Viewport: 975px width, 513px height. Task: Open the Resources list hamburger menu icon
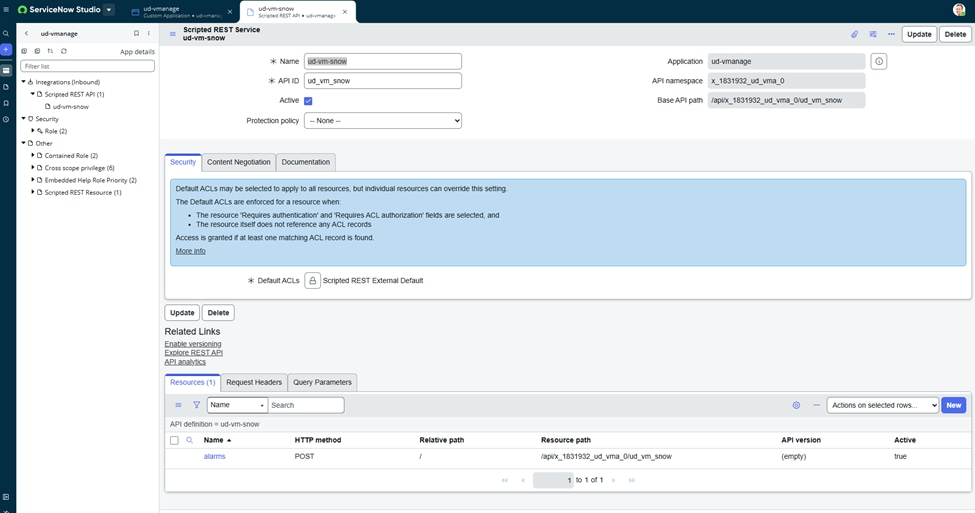pos(178,405)
